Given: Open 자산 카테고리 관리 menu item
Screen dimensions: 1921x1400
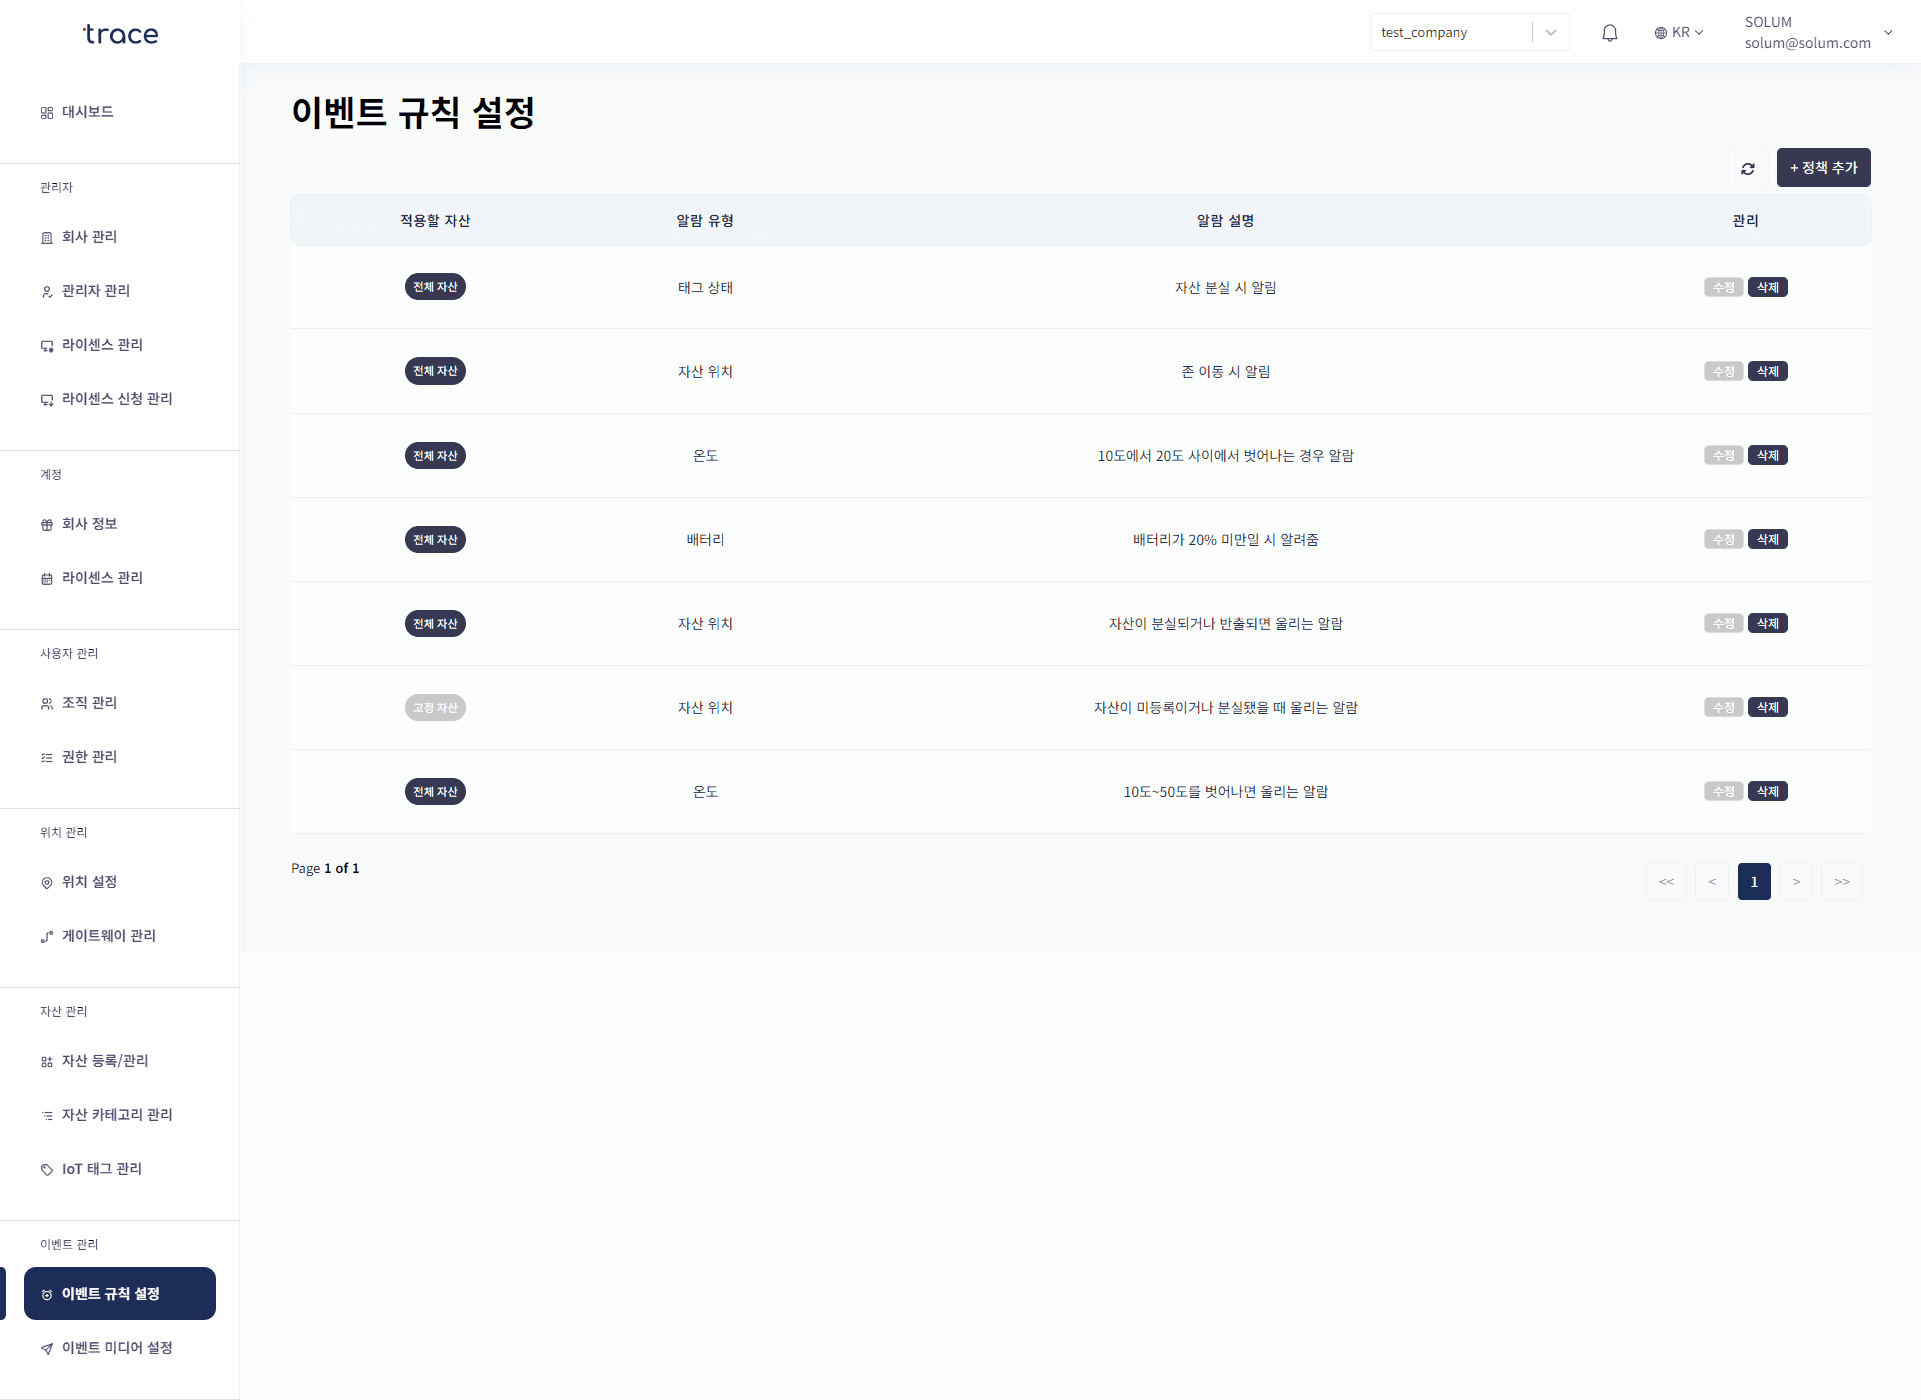Looking at the screenshot, I should pos(116,1115).
